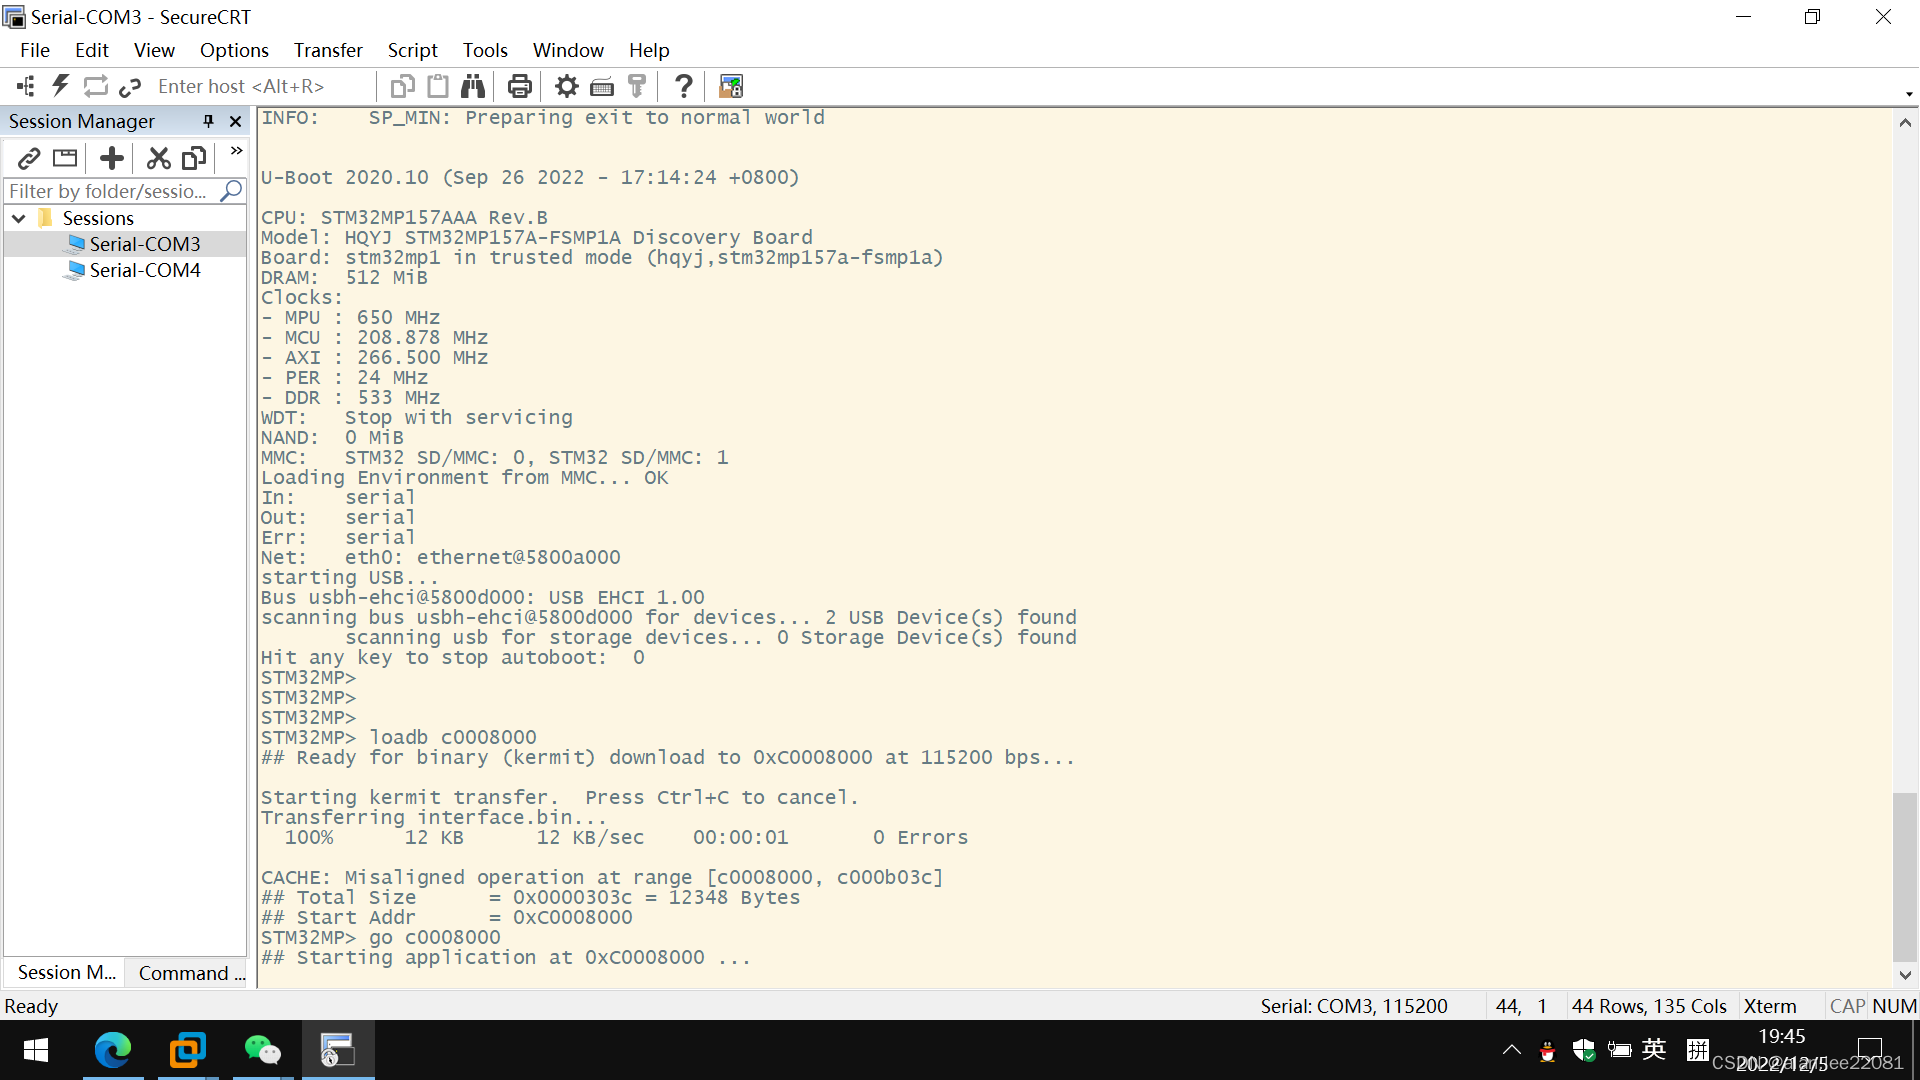This screenshot has width=1920, height=1080.
Task: Open the Transfer menu
Action: [x=328, y=50]
